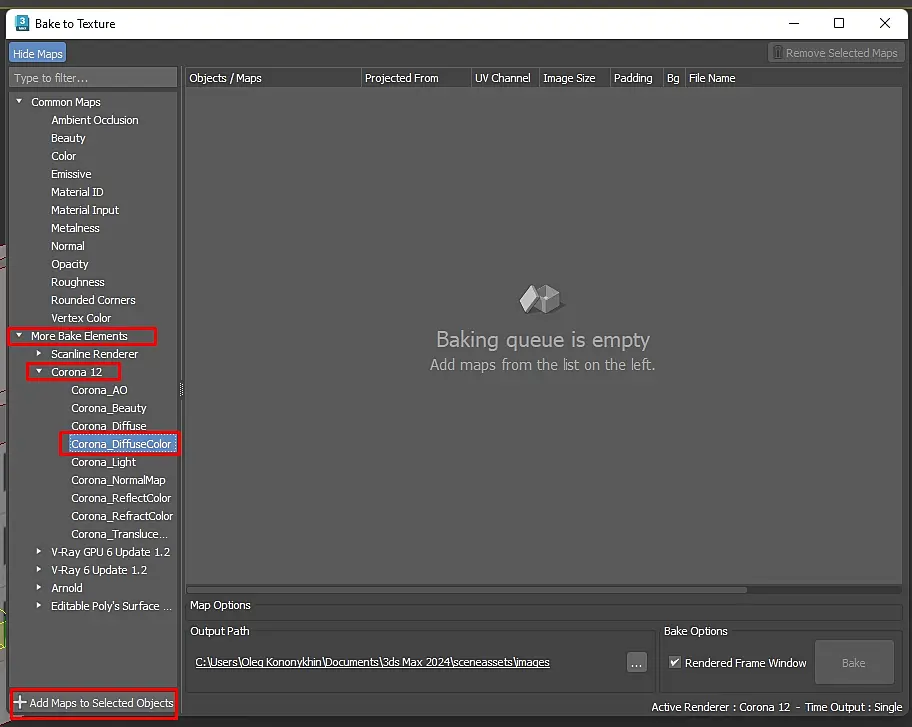
Task: Select the Rounded Corners map
Action: pos(93,300)
